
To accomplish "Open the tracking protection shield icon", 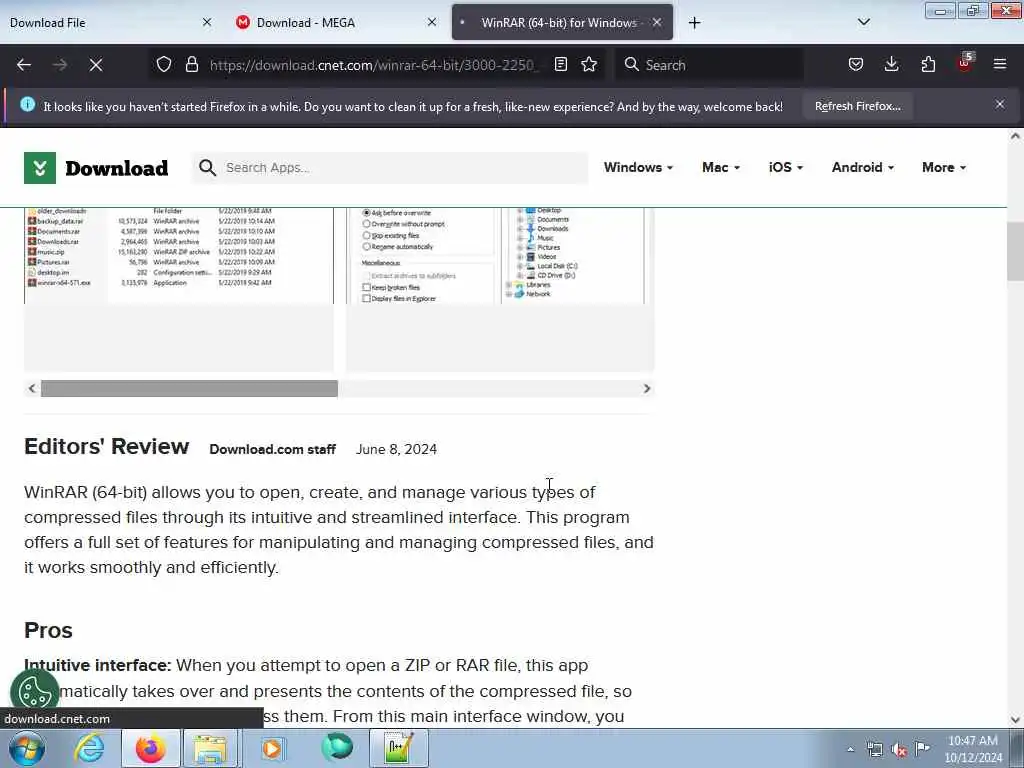I will click(164, 65).
